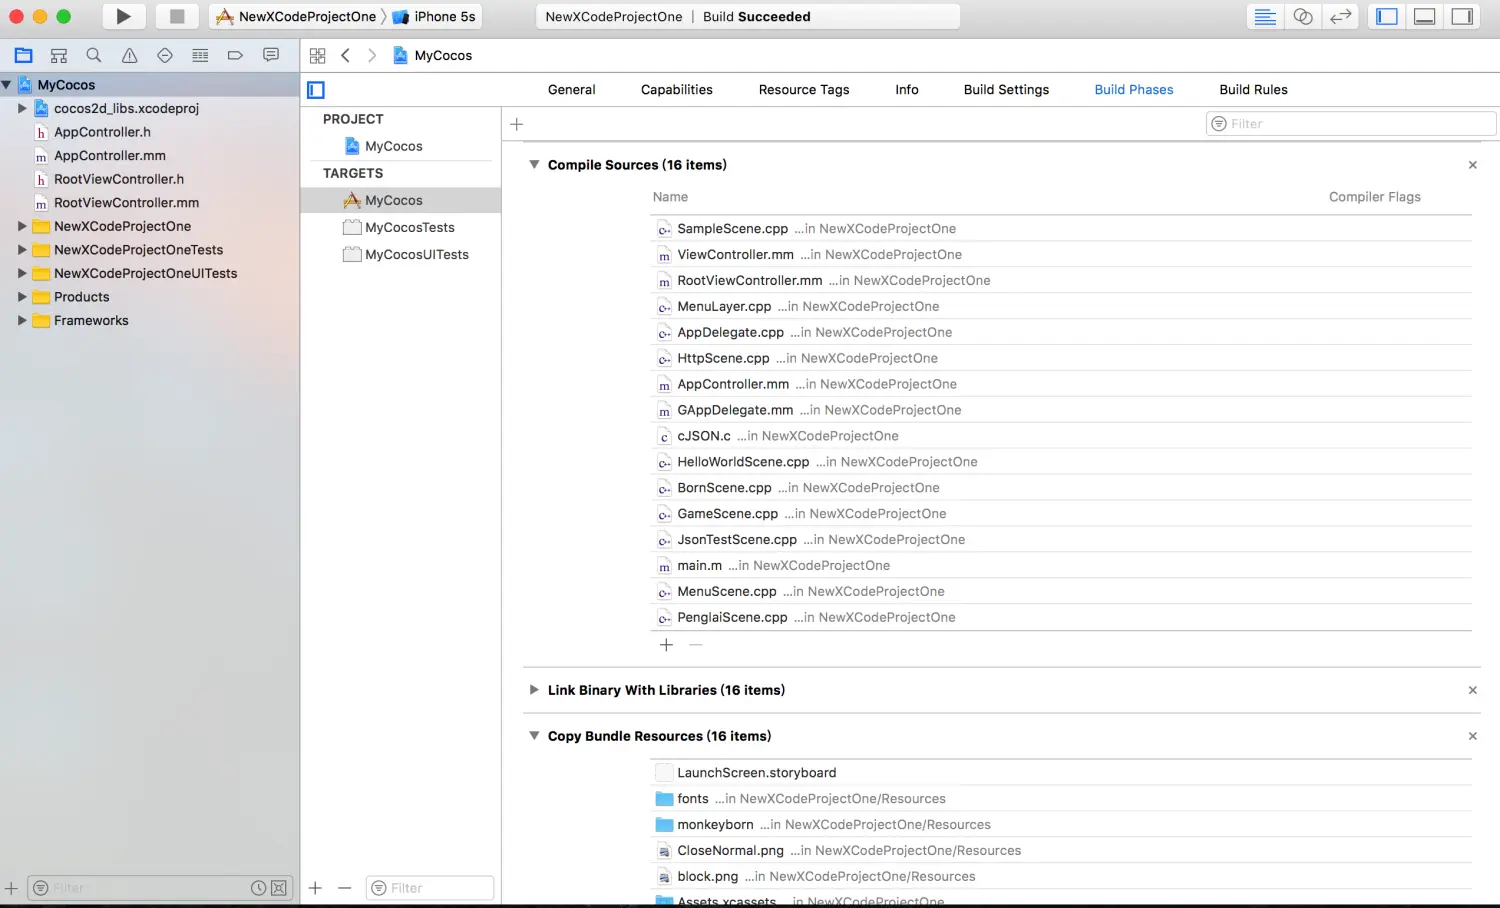Open the Breakpoint navigator
Screen dimensions: 1500x908
coord(235,55)
